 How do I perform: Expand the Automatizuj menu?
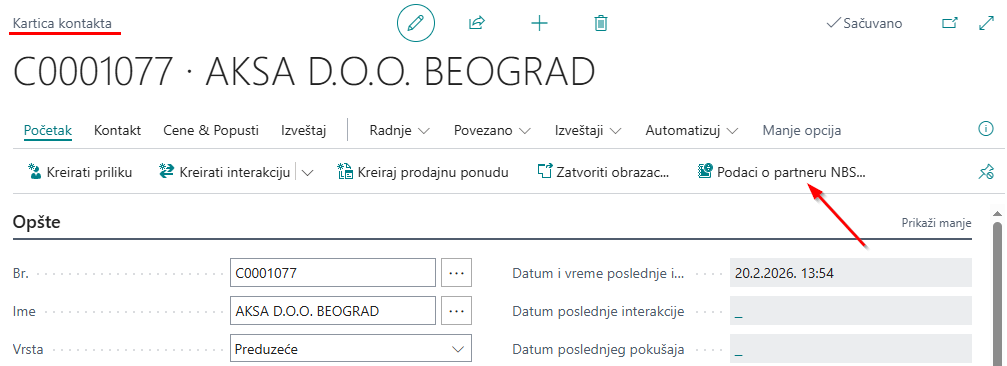[x=692, y=130]
